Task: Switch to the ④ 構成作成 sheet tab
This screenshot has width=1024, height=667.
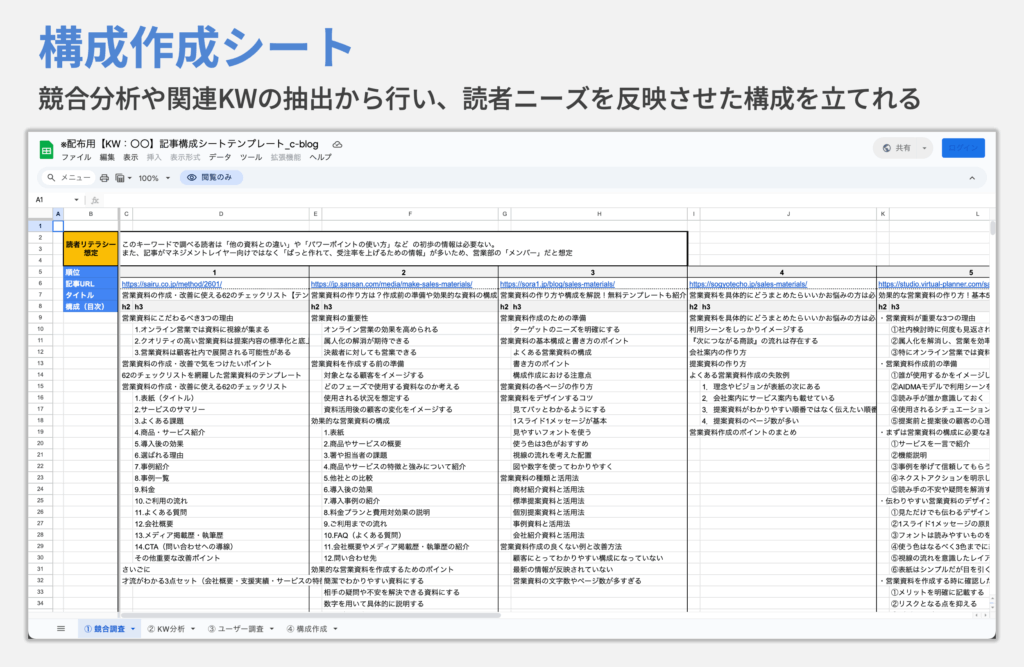Action: (x=306, y=628)
